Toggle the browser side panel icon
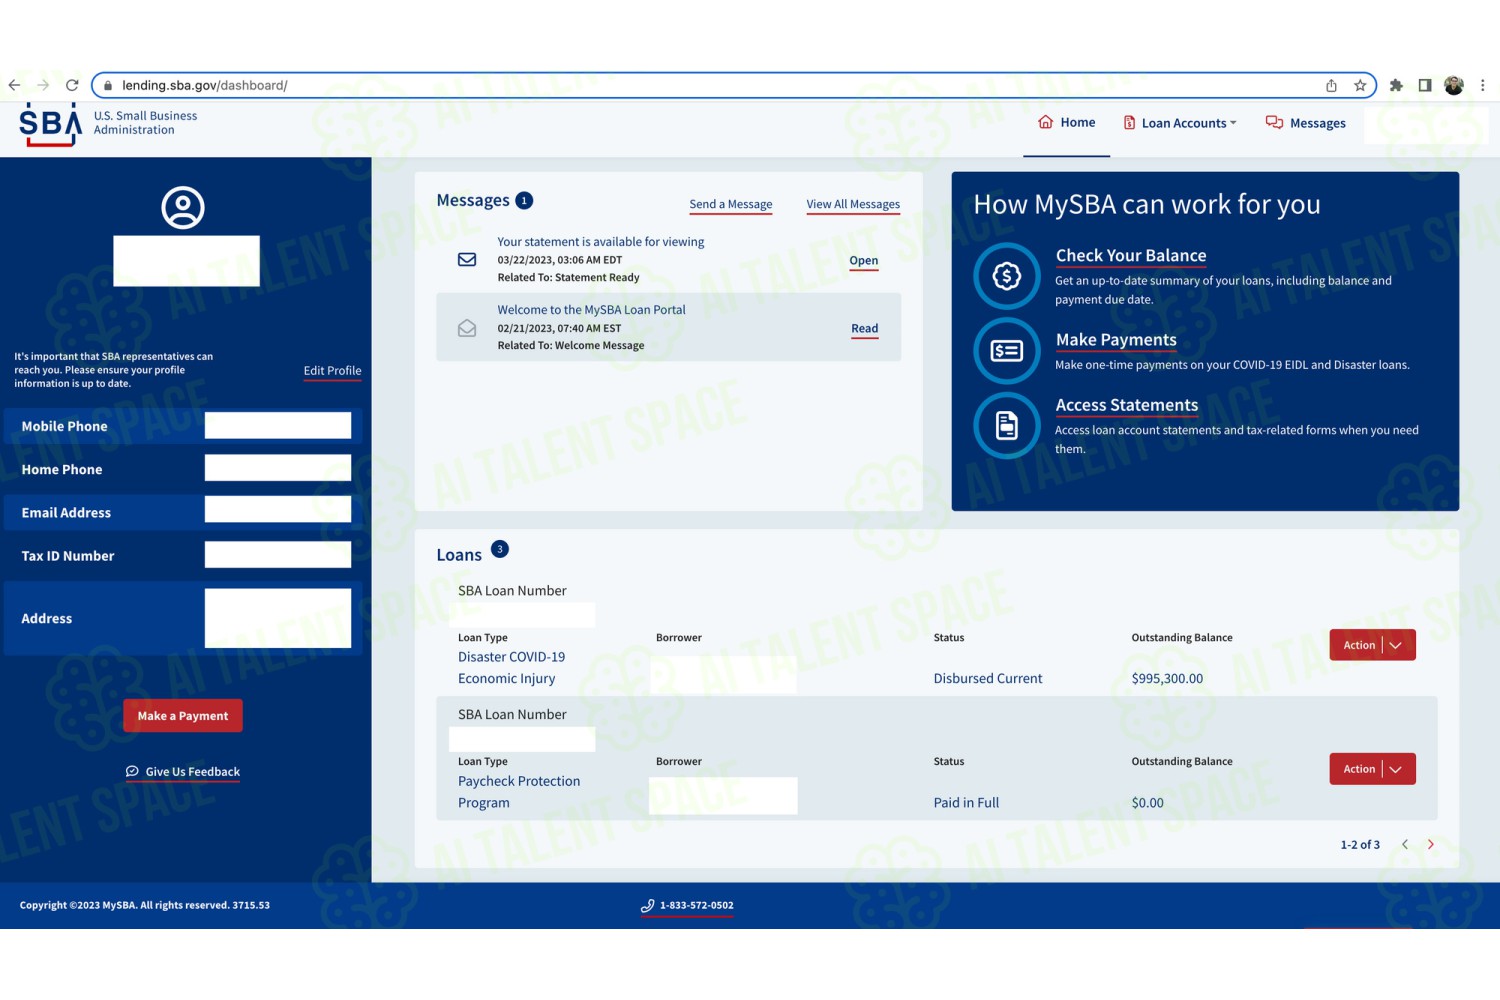The image size is (1500, 1000). pos(1425,85)
